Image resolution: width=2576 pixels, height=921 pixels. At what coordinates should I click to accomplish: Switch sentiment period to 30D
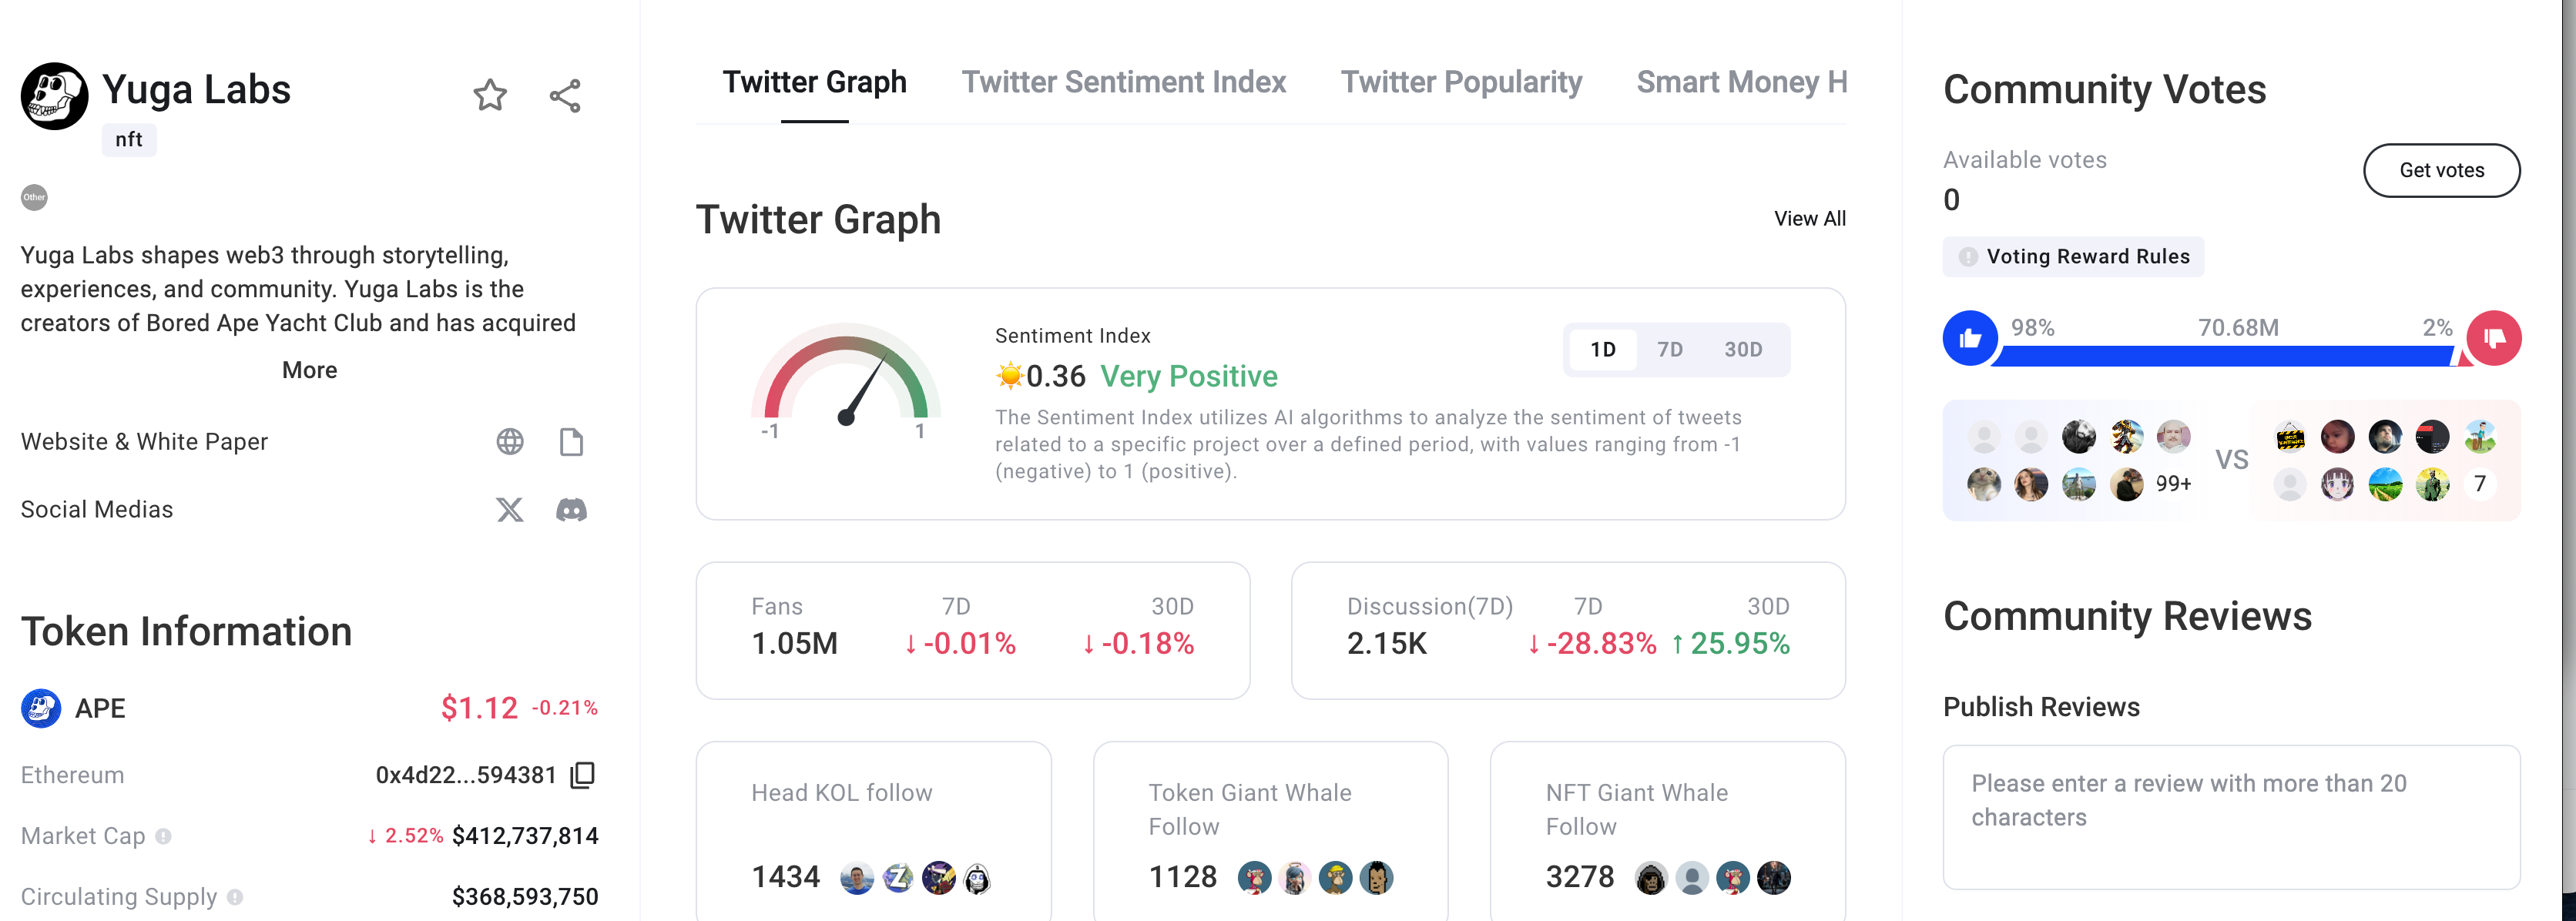(x=1743, y=350)
